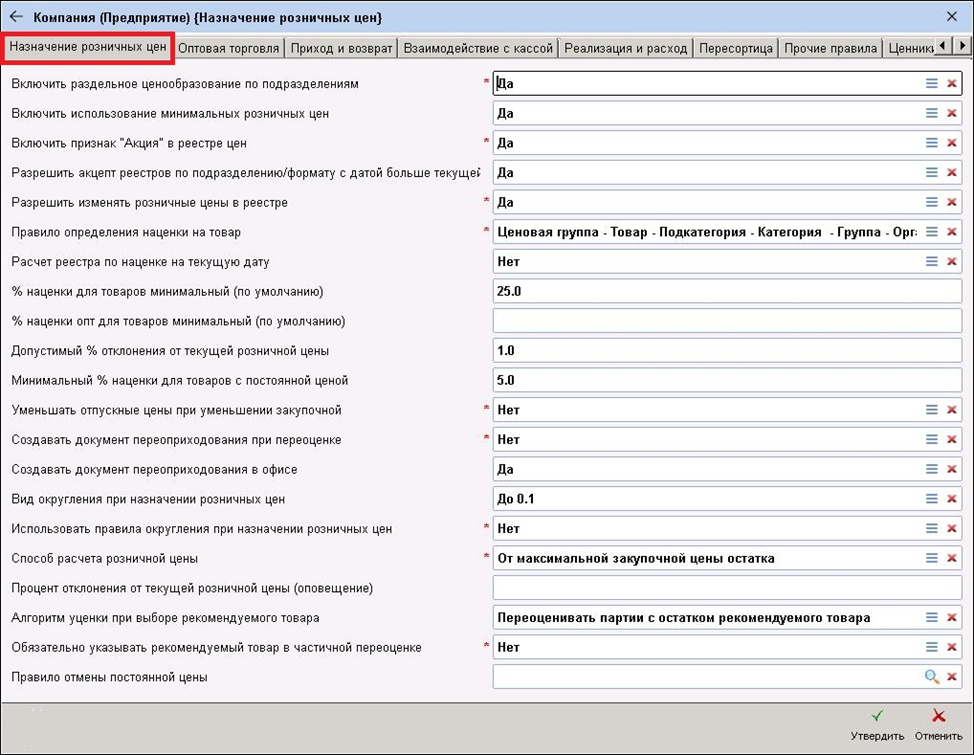Clear value of 'Включить признак Акция' field
The height and width of the screenshot is (755, 974).
pyautogui.click(x=952, y=143)
